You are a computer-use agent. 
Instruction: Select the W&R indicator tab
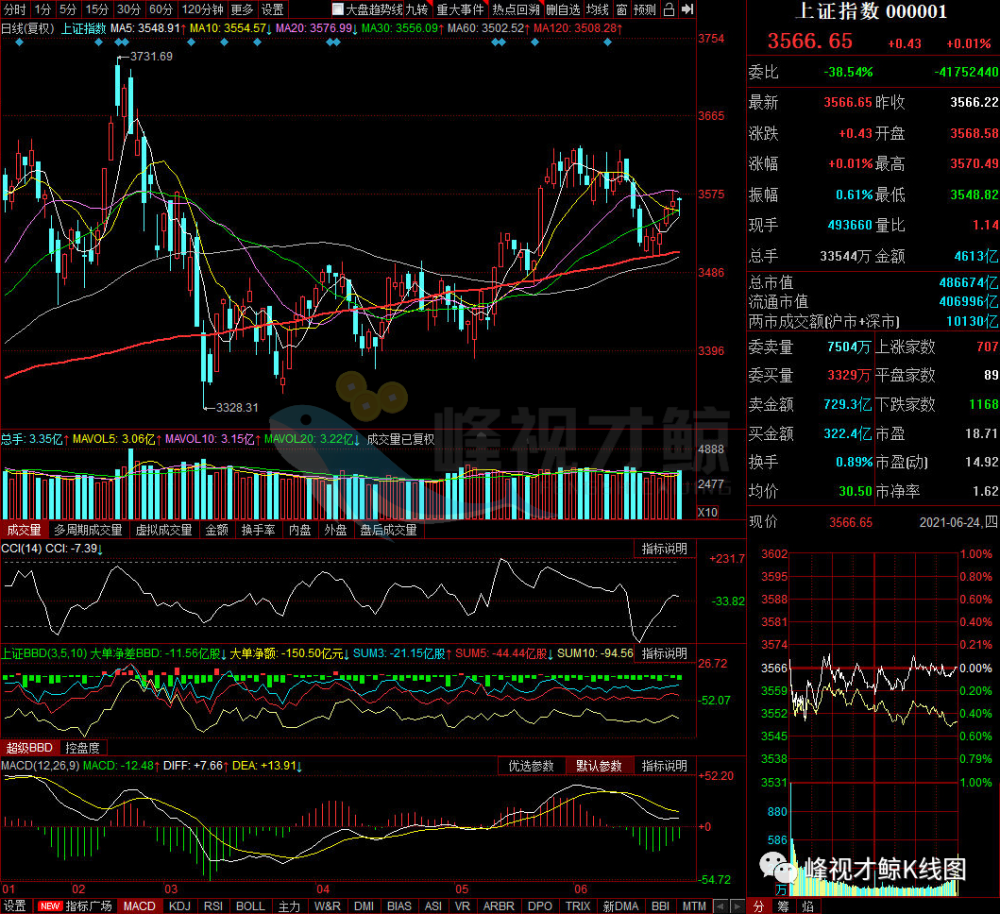point(327,906)
